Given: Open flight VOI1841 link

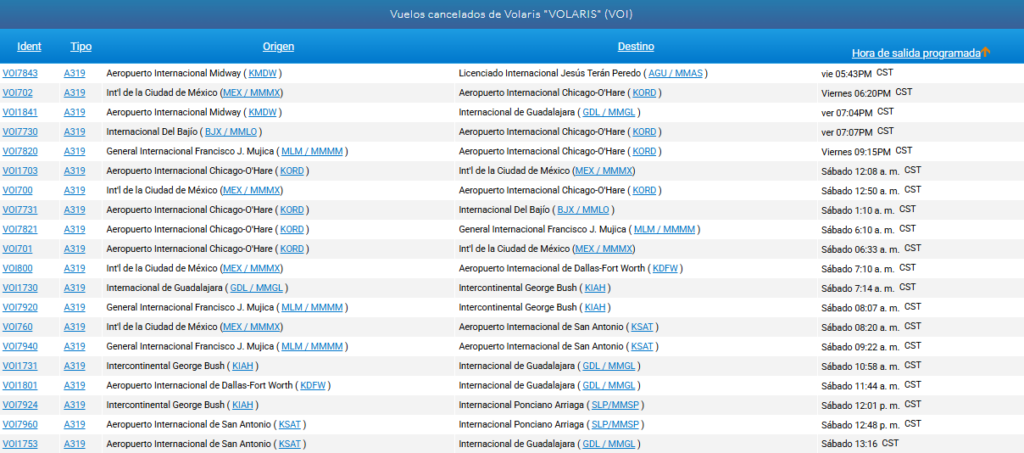Looking at the screenshot, I should click(x=20, y=112).
